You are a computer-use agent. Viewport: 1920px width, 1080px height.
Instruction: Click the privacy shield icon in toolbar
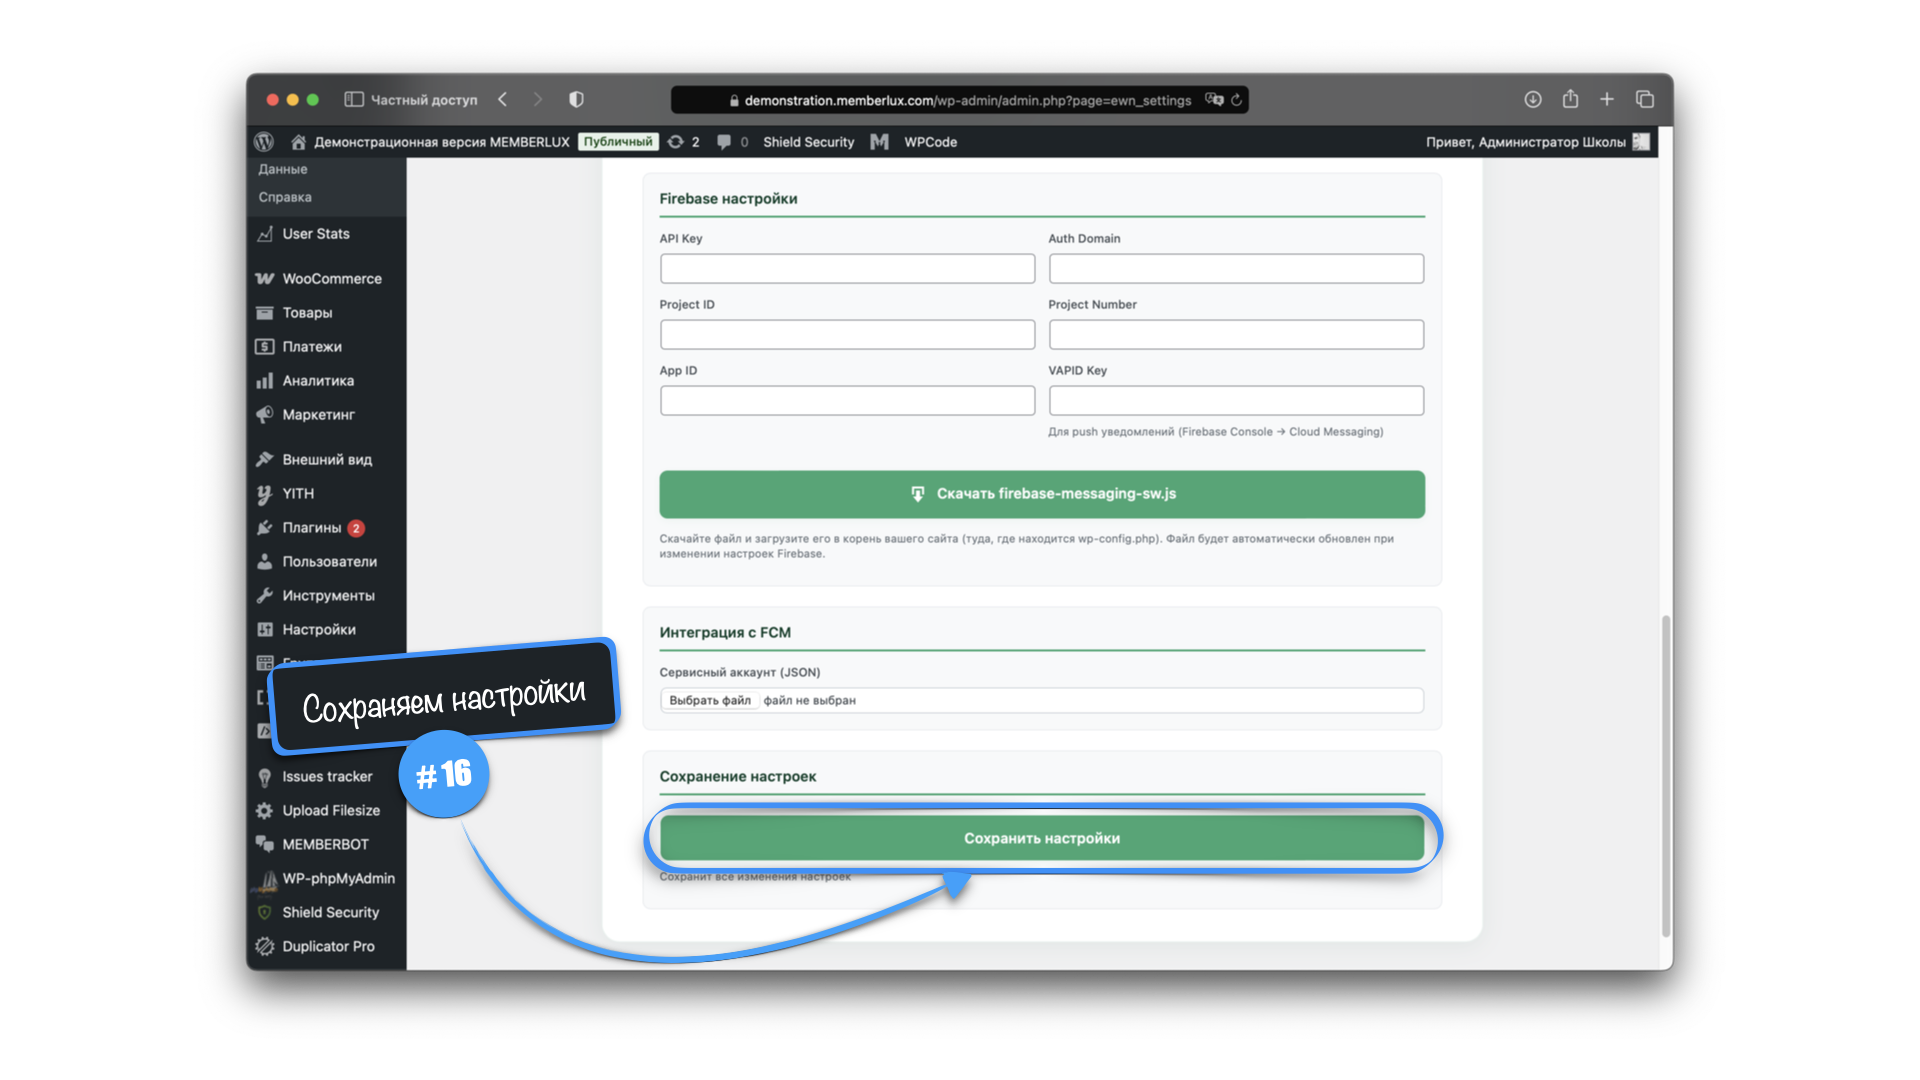576,100
